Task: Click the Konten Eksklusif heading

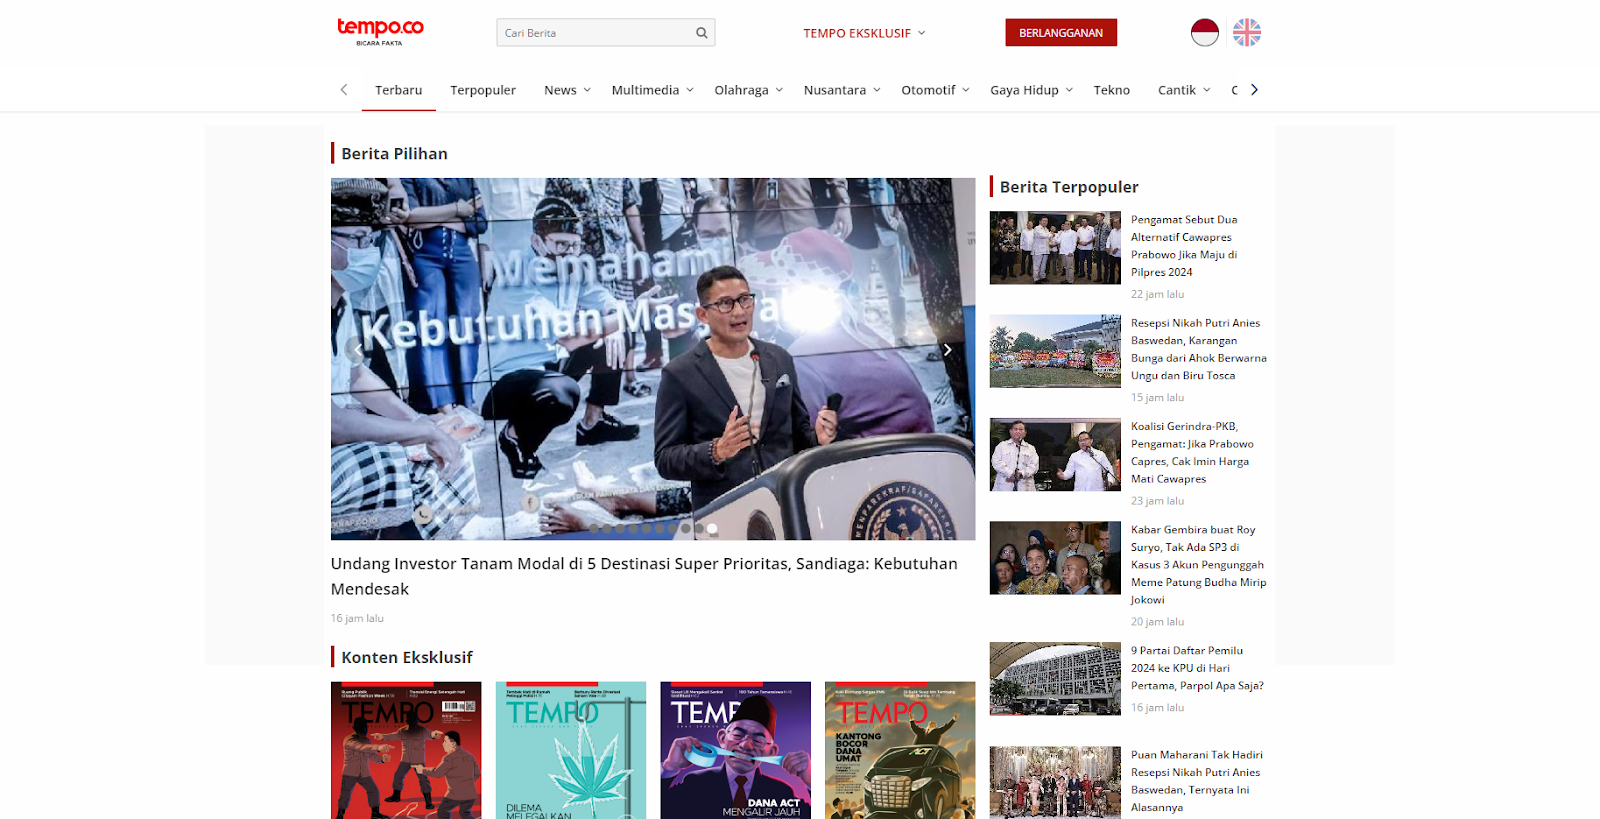Action: [x=407, y=657]
